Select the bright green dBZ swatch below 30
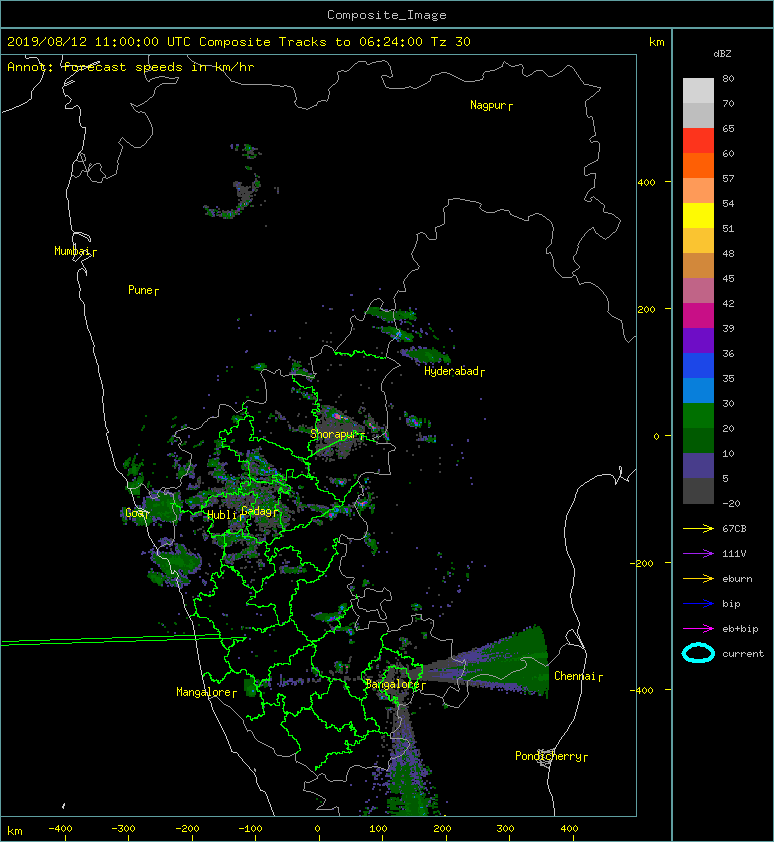The height and width of the screenshot is (842, 774). tap(698, 416)
